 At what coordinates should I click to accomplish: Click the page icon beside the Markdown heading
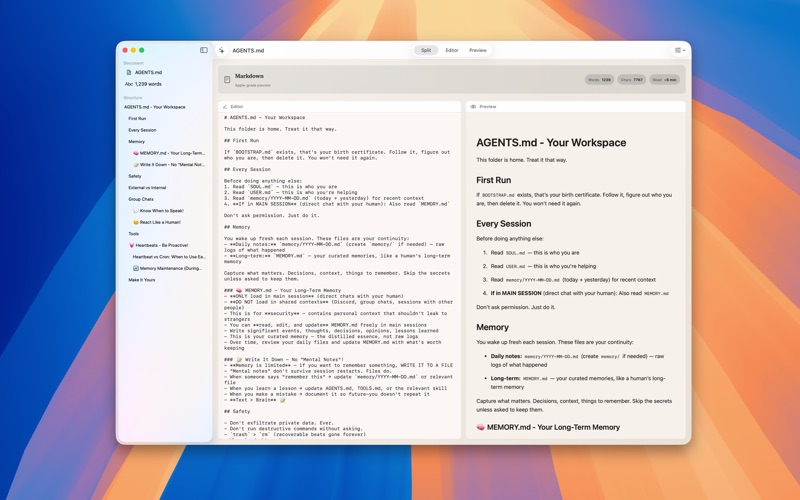tap(227, 79)
